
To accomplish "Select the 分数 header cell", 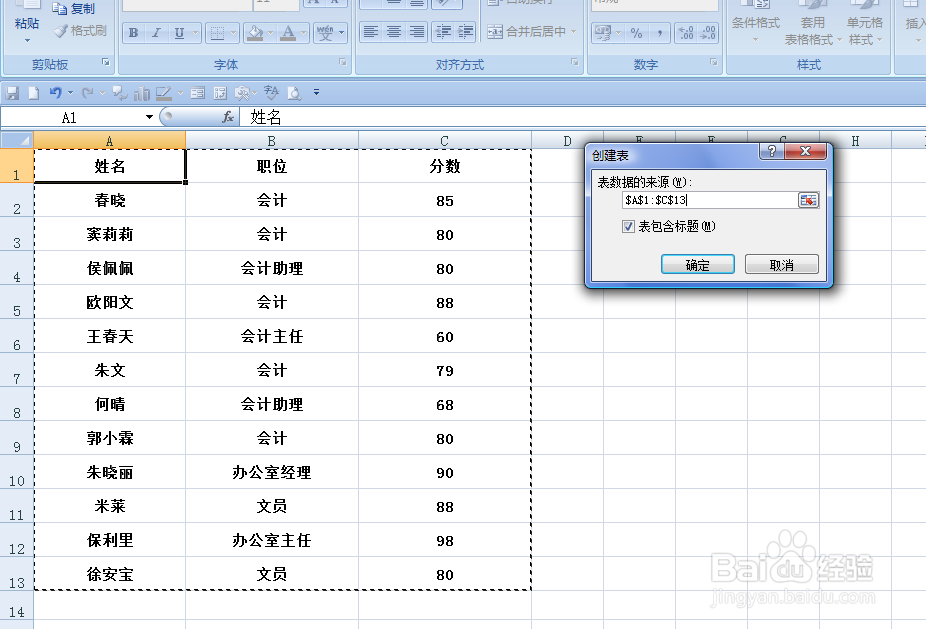I will pyautogui.click(x=445, y=166).
